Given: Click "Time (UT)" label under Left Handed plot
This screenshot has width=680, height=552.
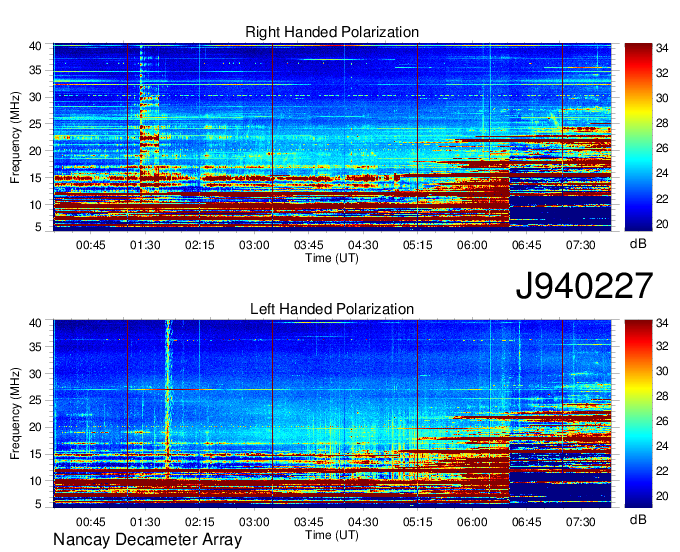Looking at the screenshot, I should click(332, 535).
